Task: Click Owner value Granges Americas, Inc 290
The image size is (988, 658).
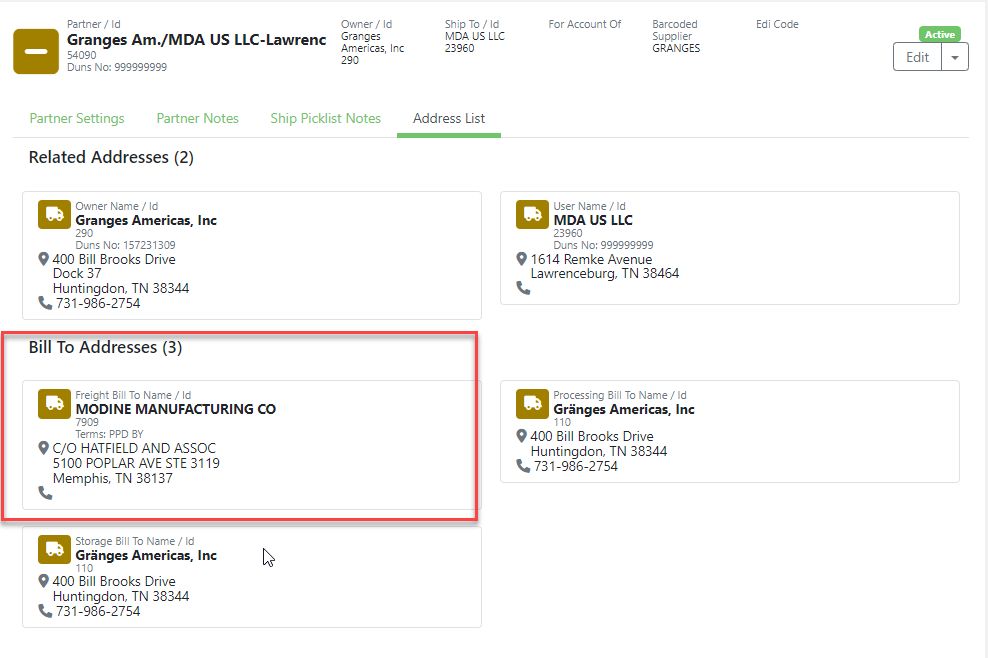Action: 372,48
